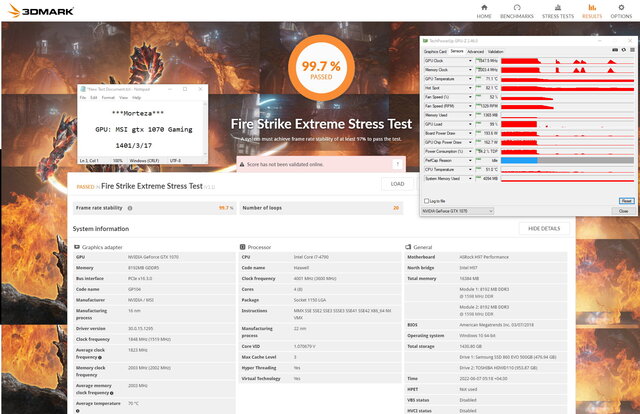Select the Sensors tab in GPU-Z
Viewport: 640px width, 414px height.
point(457,51)
